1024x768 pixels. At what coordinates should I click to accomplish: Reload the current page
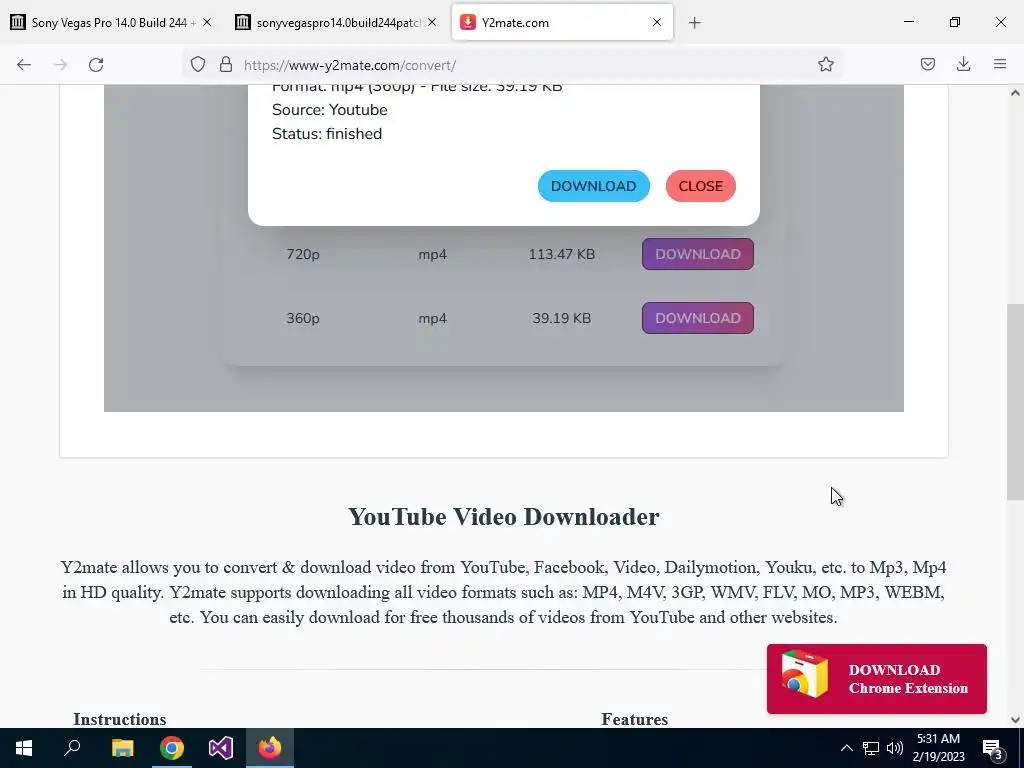click(x=96, y=65)
